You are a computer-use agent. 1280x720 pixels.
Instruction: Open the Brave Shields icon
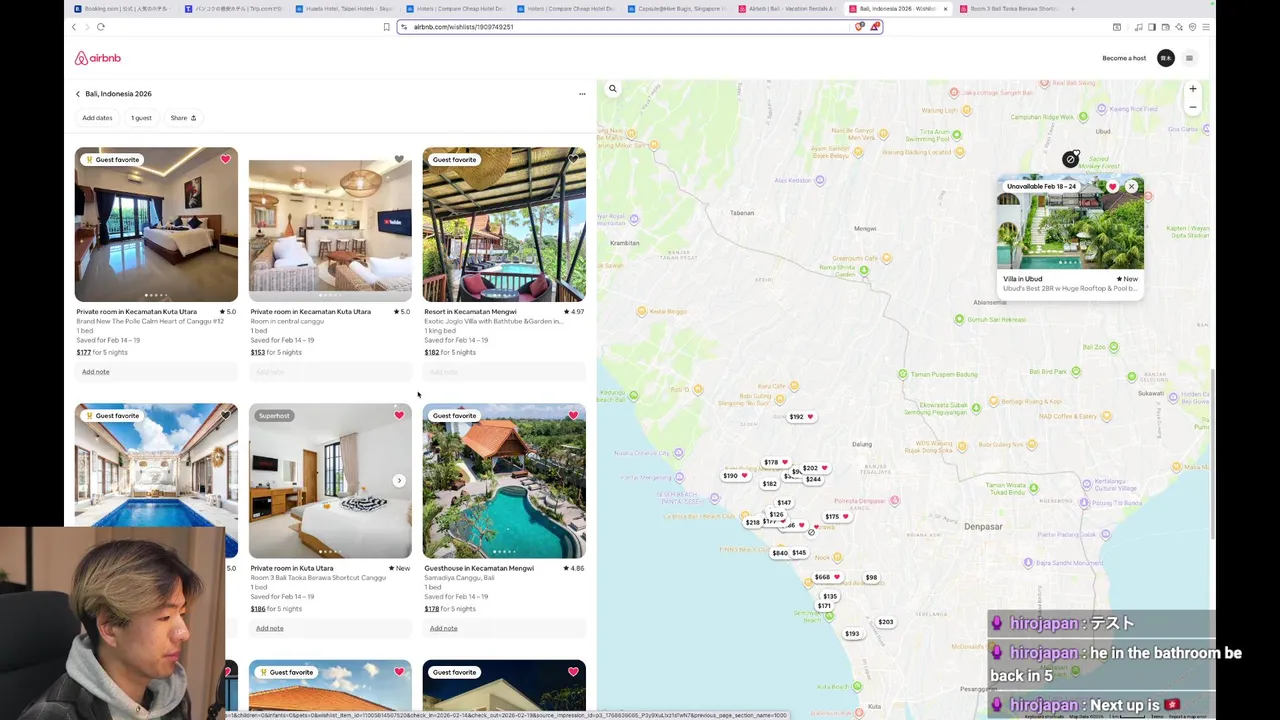tap(859, 27)
